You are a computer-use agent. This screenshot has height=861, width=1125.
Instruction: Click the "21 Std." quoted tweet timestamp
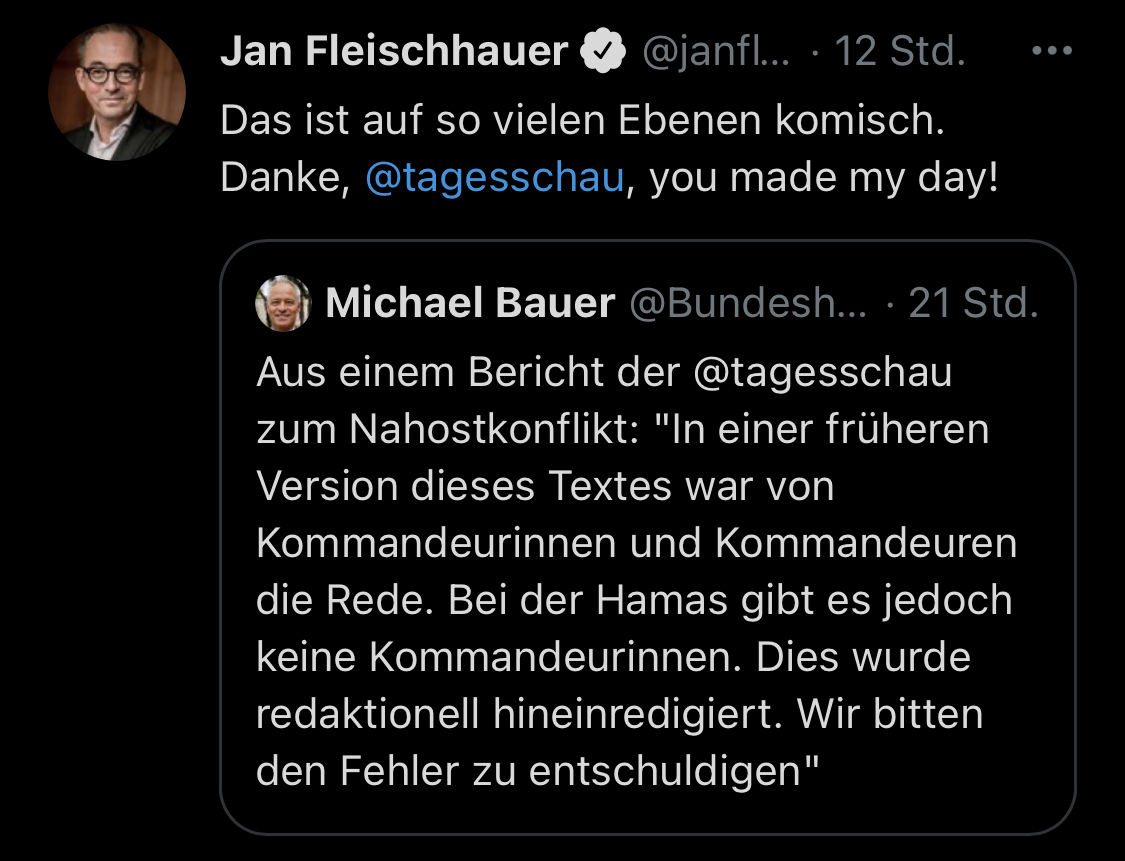(x=973, y=303)
